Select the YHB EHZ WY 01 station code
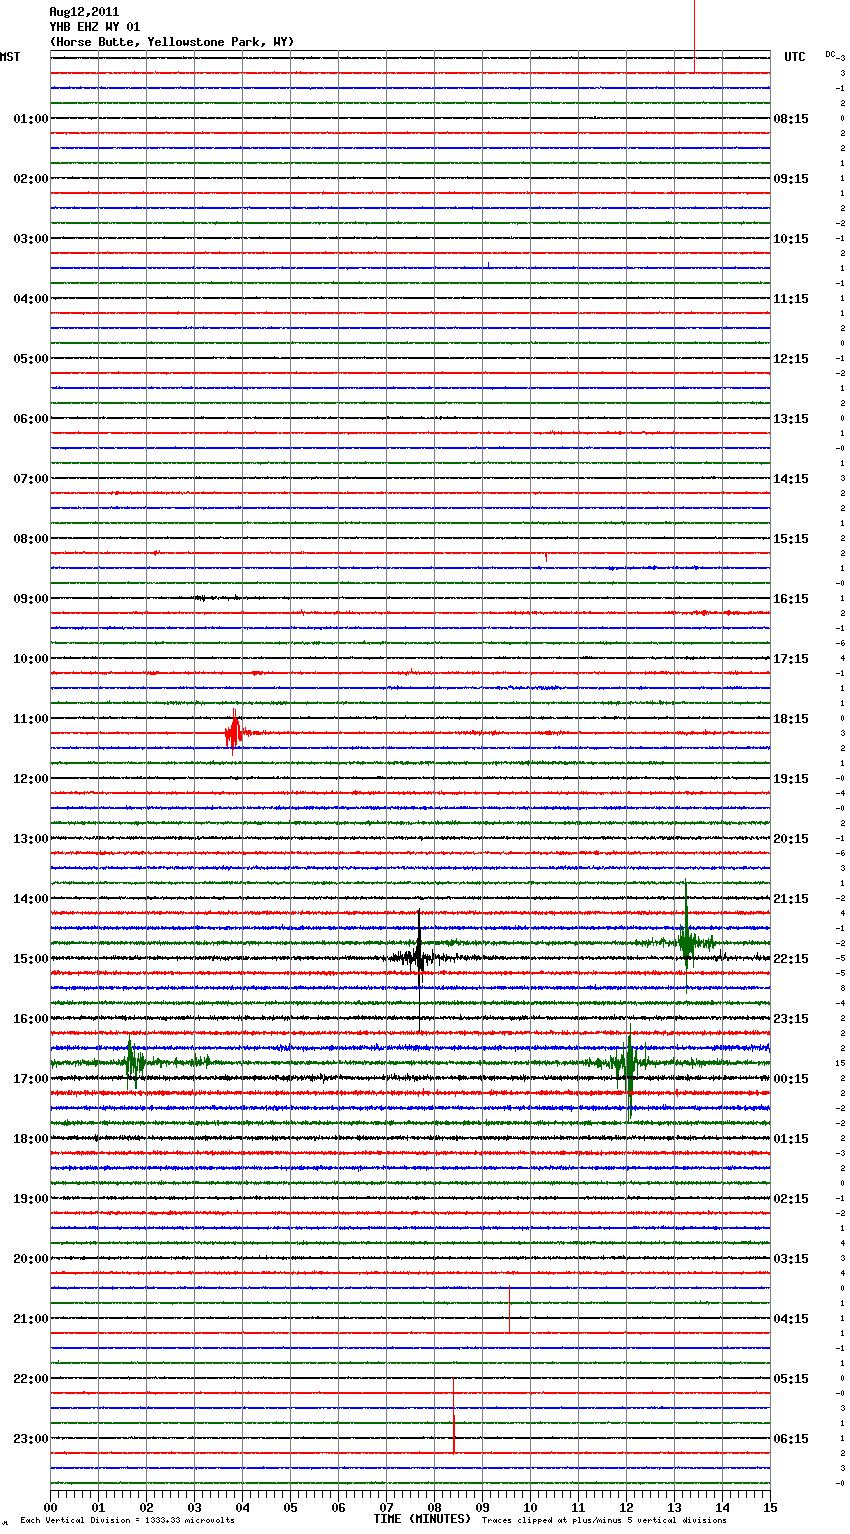The width and height of the screenshot is (850, 1534). (x=95, y=27)
